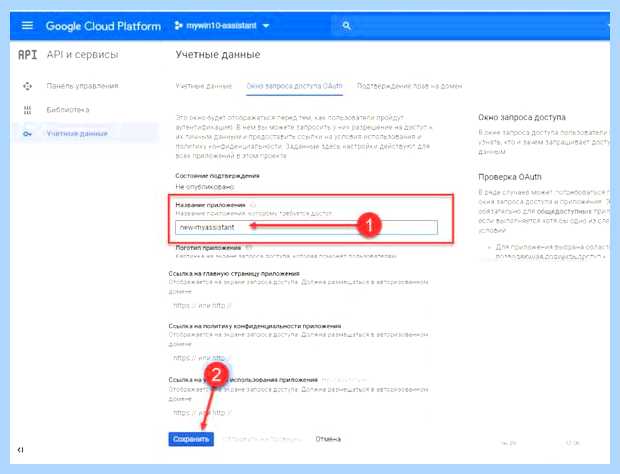
Task: Click the library grid icon
Action: (x=27, y=110)
